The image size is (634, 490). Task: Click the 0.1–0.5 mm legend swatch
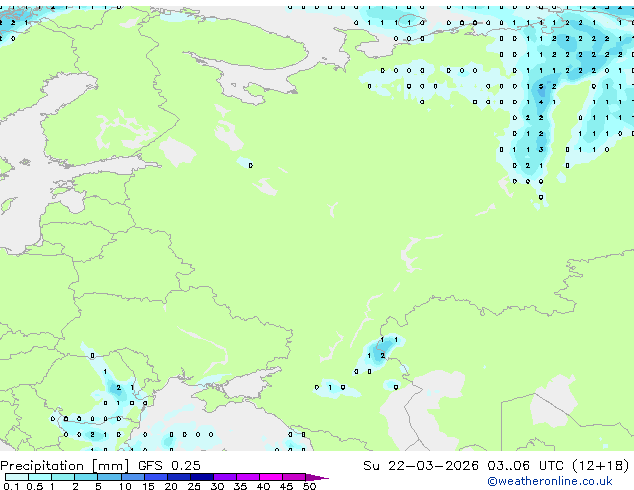[17, 477]
